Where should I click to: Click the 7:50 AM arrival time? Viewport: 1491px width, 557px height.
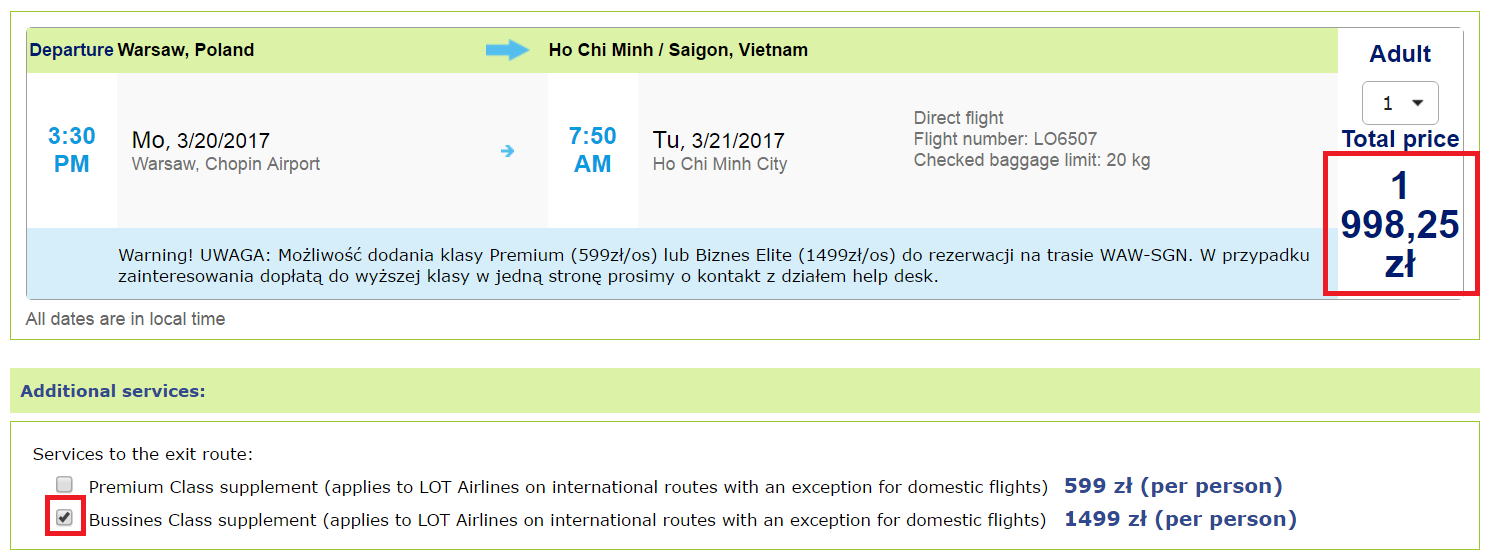593,150
